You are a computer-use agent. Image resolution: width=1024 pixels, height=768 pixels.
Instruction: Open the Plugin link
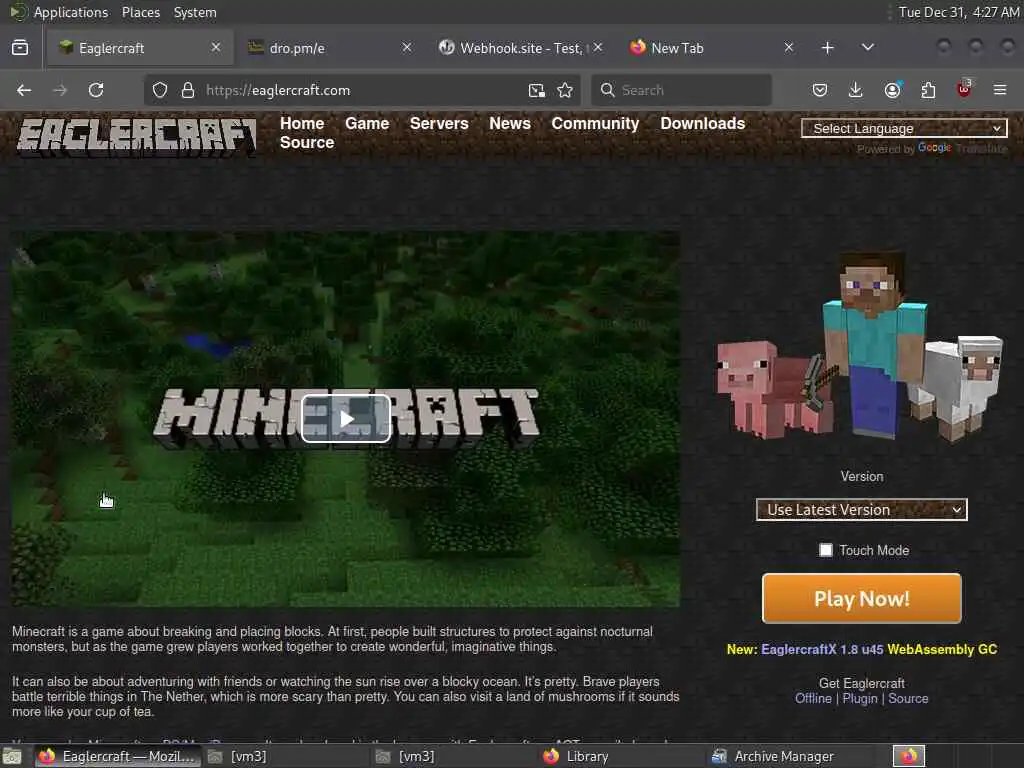(x=860, y=699)
